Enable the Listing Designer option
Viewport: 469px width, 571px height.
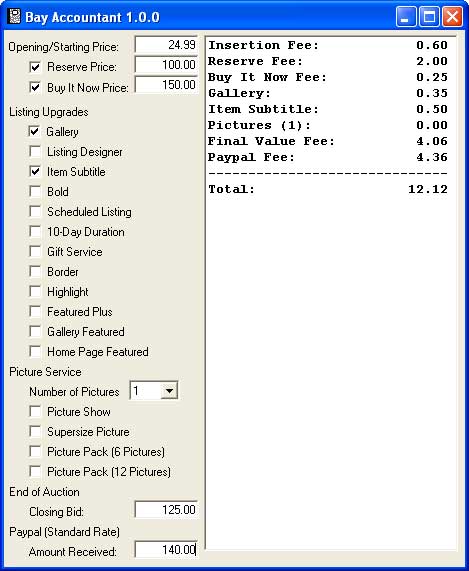pyautogui.click(x=35, y=151)
